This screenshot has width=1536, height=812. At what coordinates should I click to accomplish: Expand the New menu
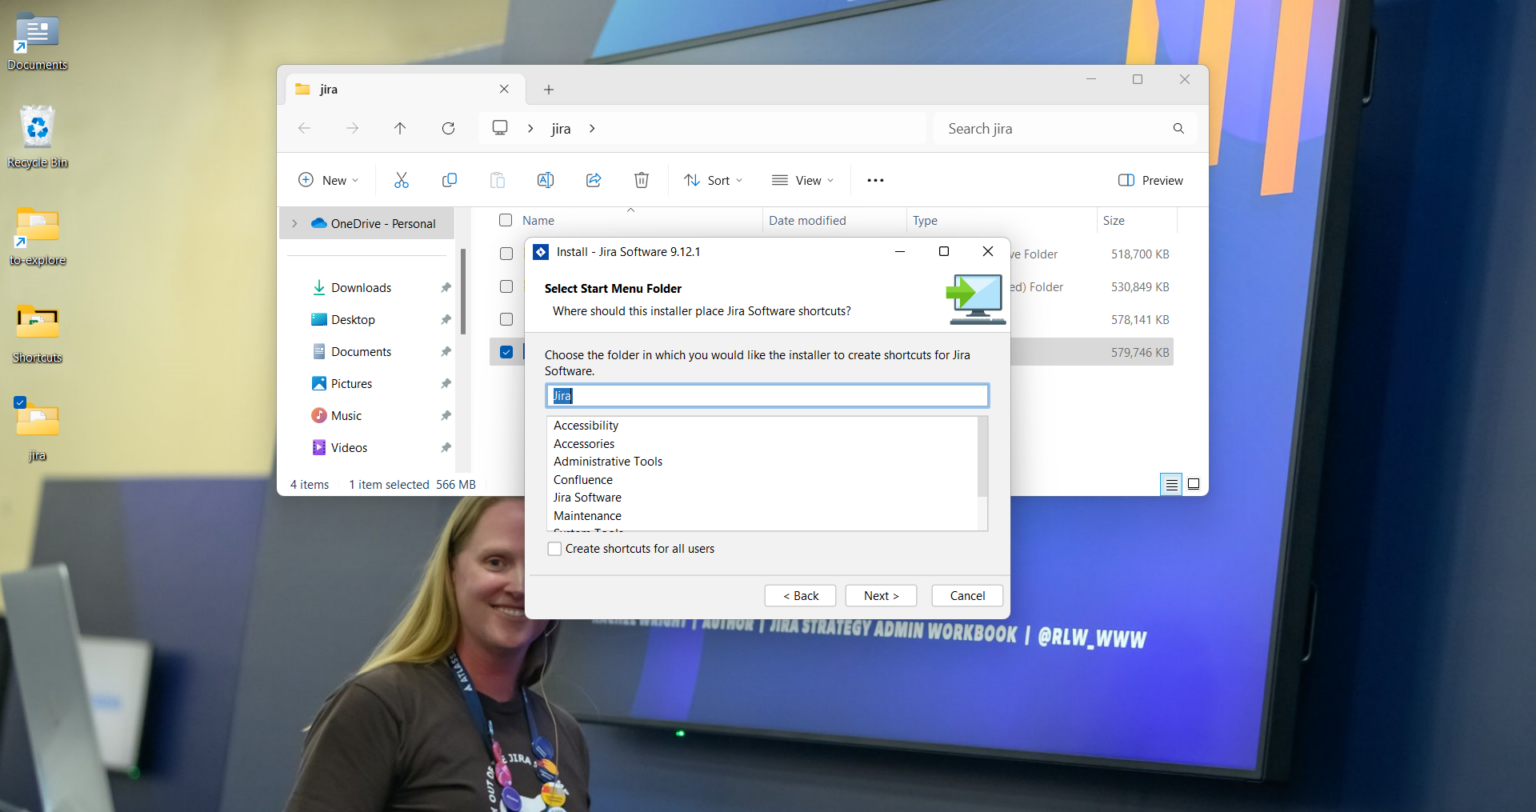point(328,180)
